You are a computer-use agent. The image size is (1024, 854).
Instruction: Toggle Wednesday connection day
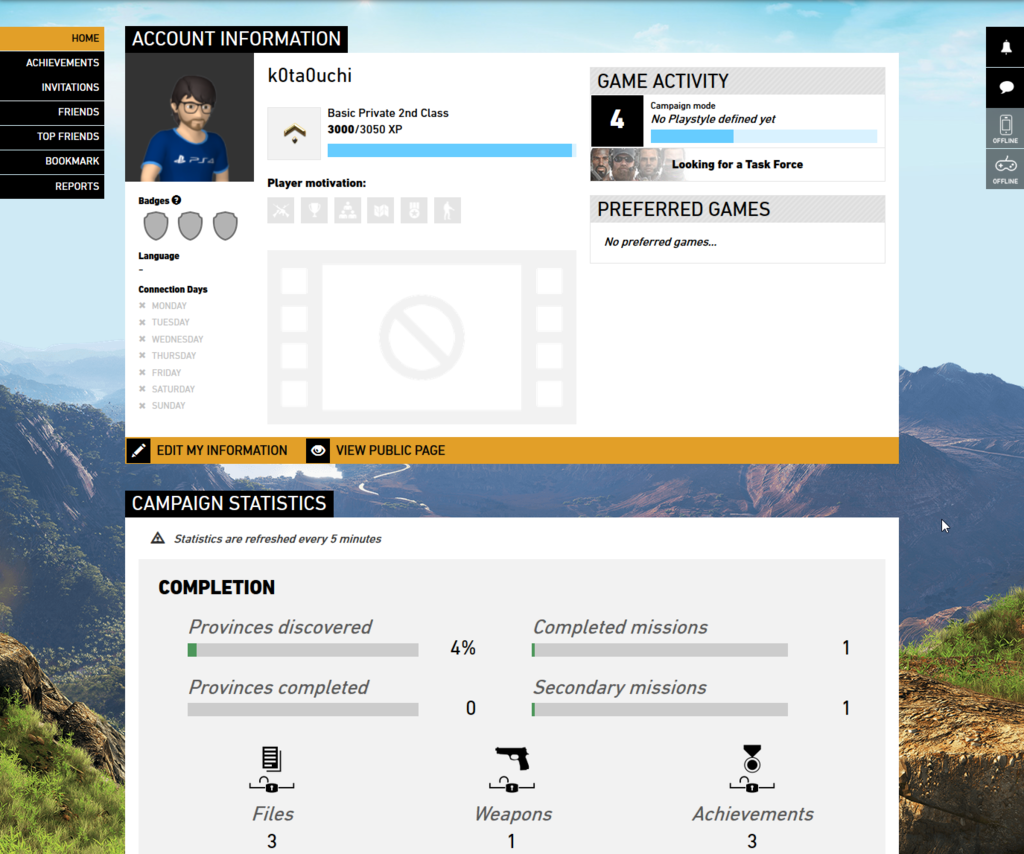coord(171,340)
